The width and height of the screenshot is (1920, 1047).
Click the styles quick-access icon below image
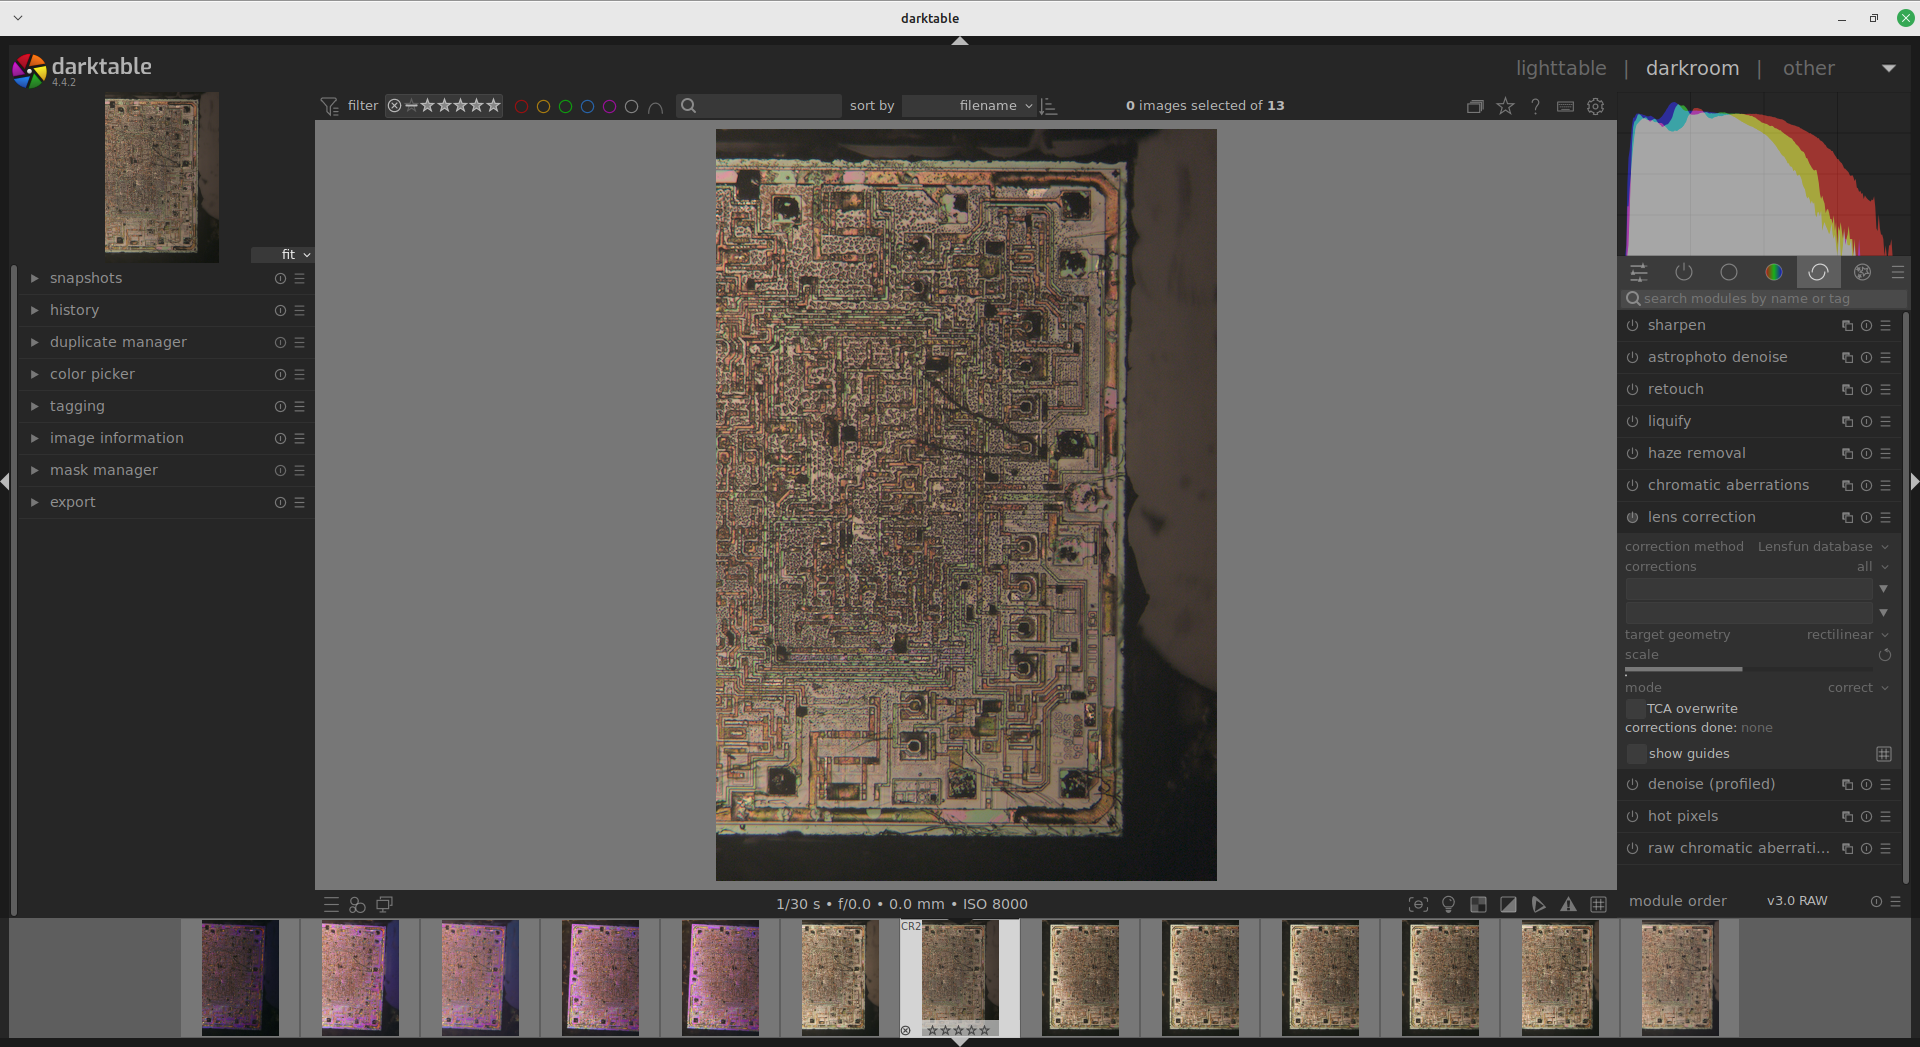coord(357,904)
